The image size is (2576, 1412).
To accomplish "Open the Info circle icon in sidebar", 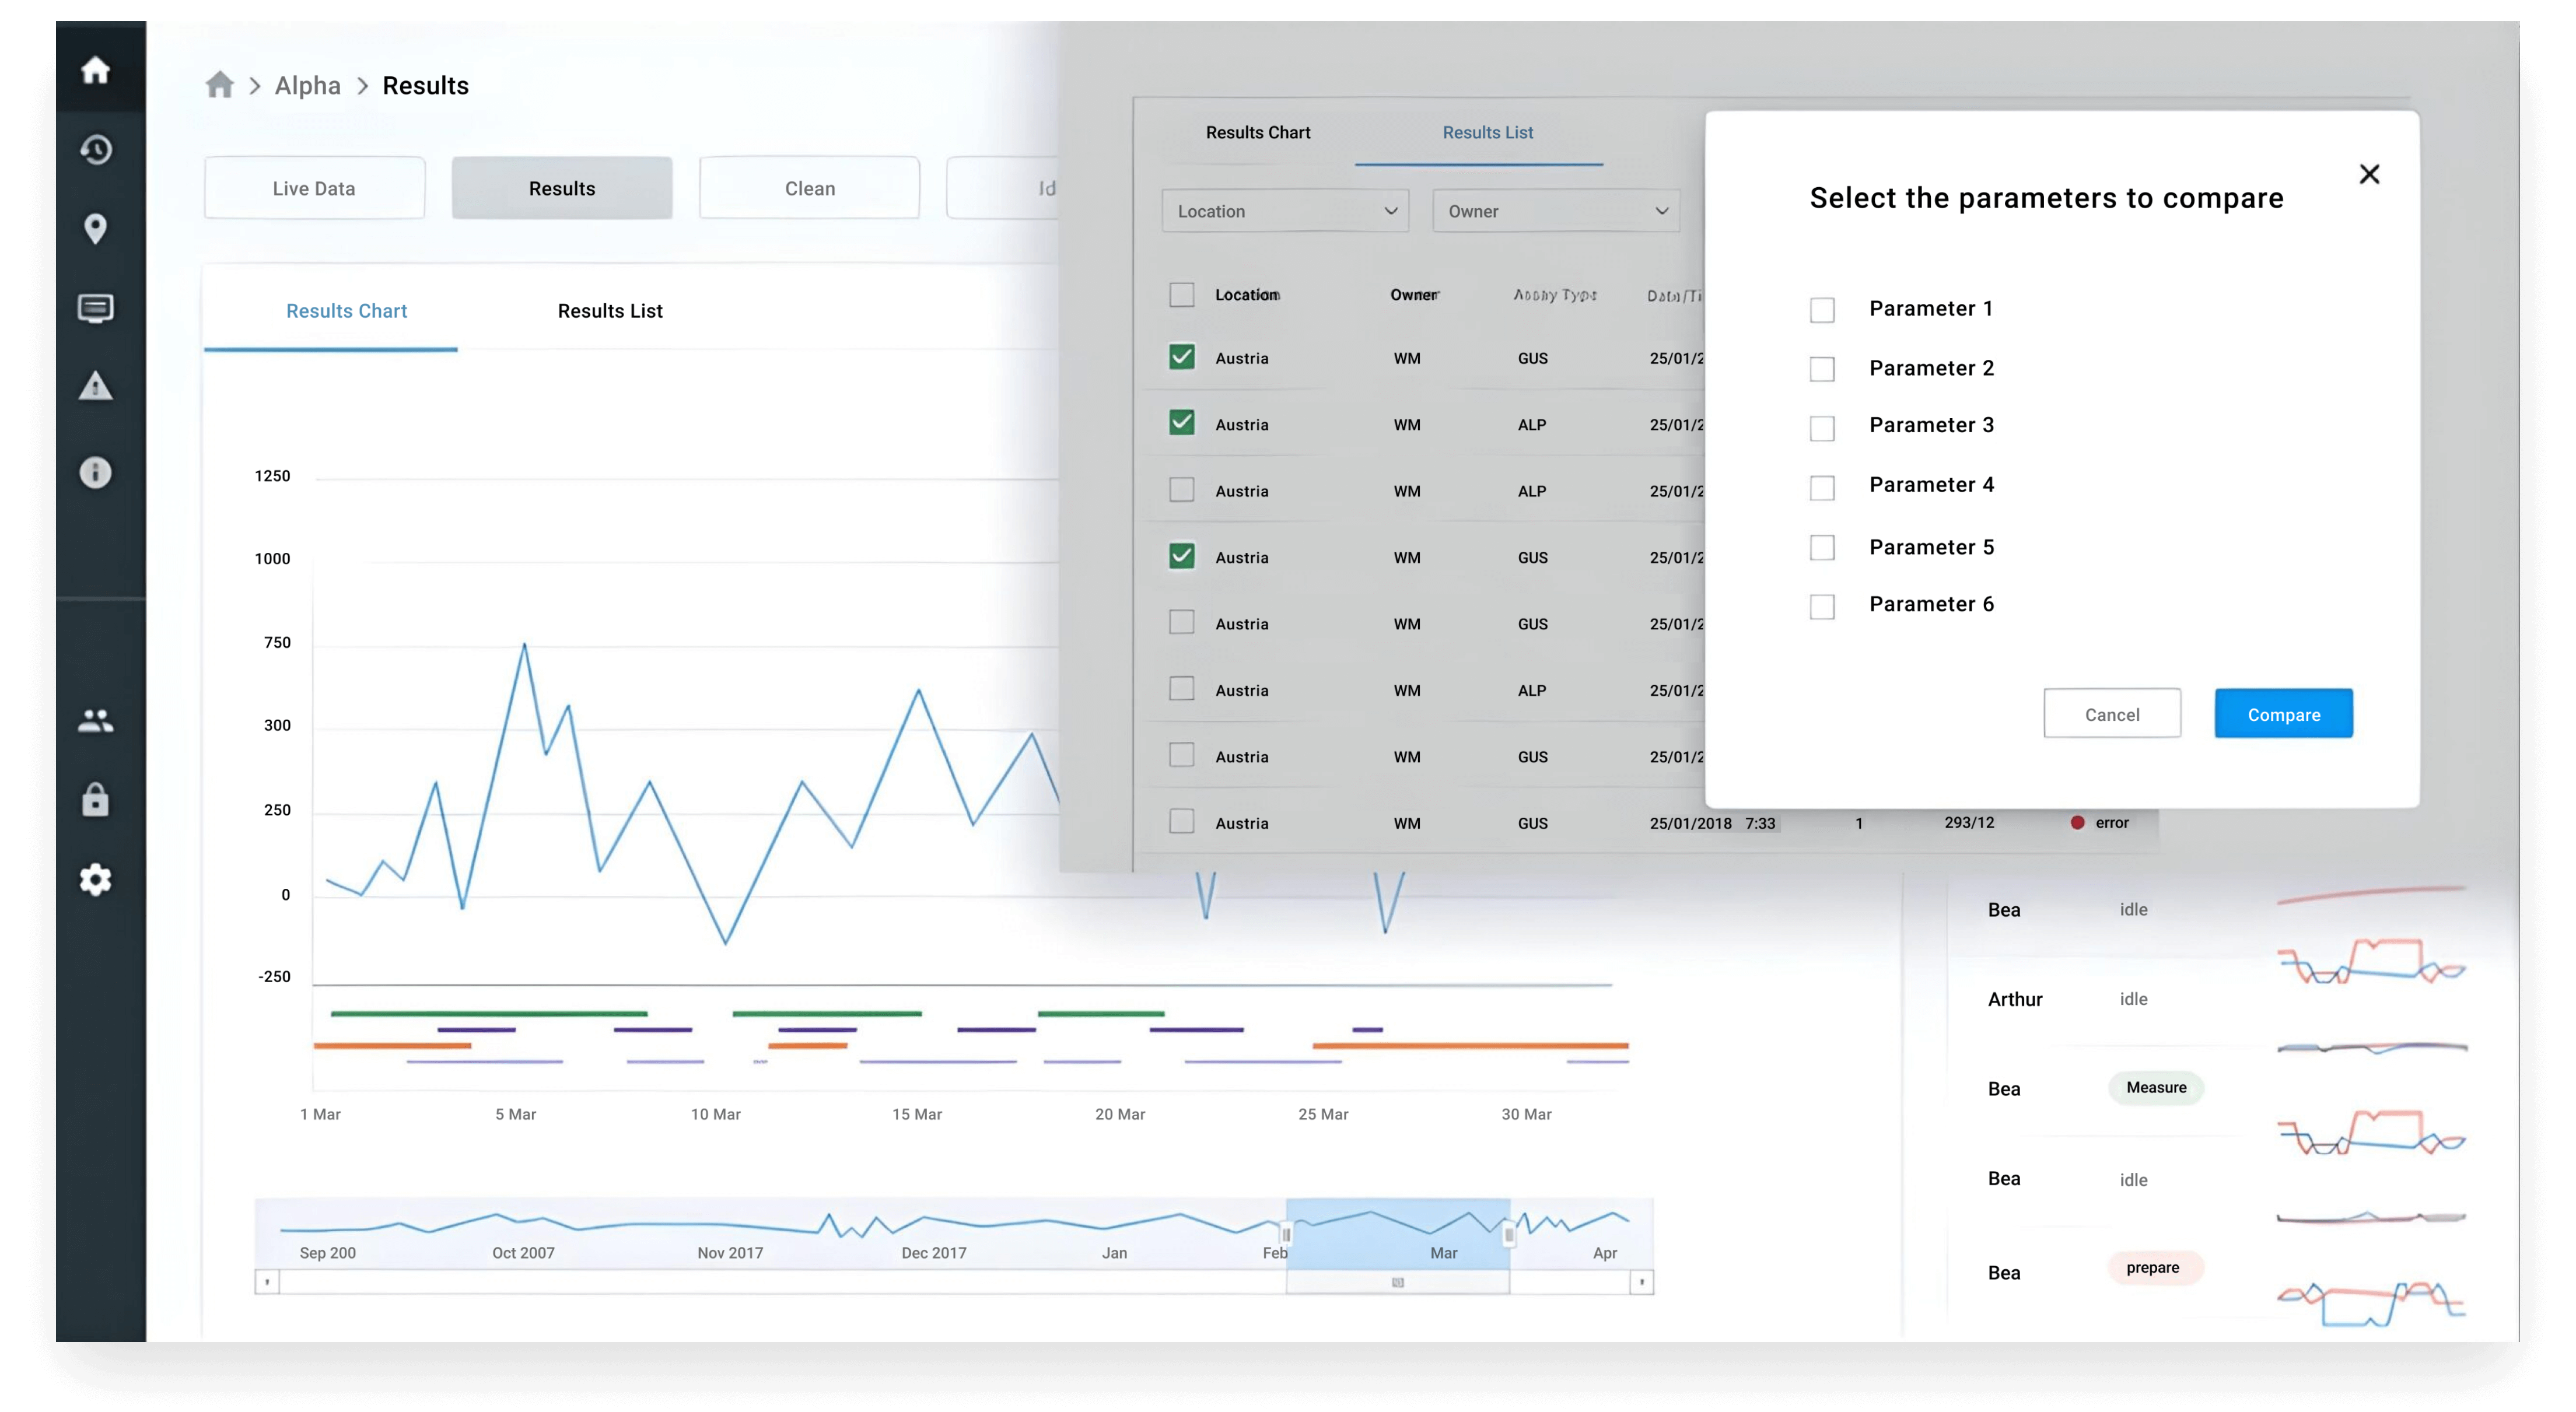I will pyautogui.click(x=95, y=472).
